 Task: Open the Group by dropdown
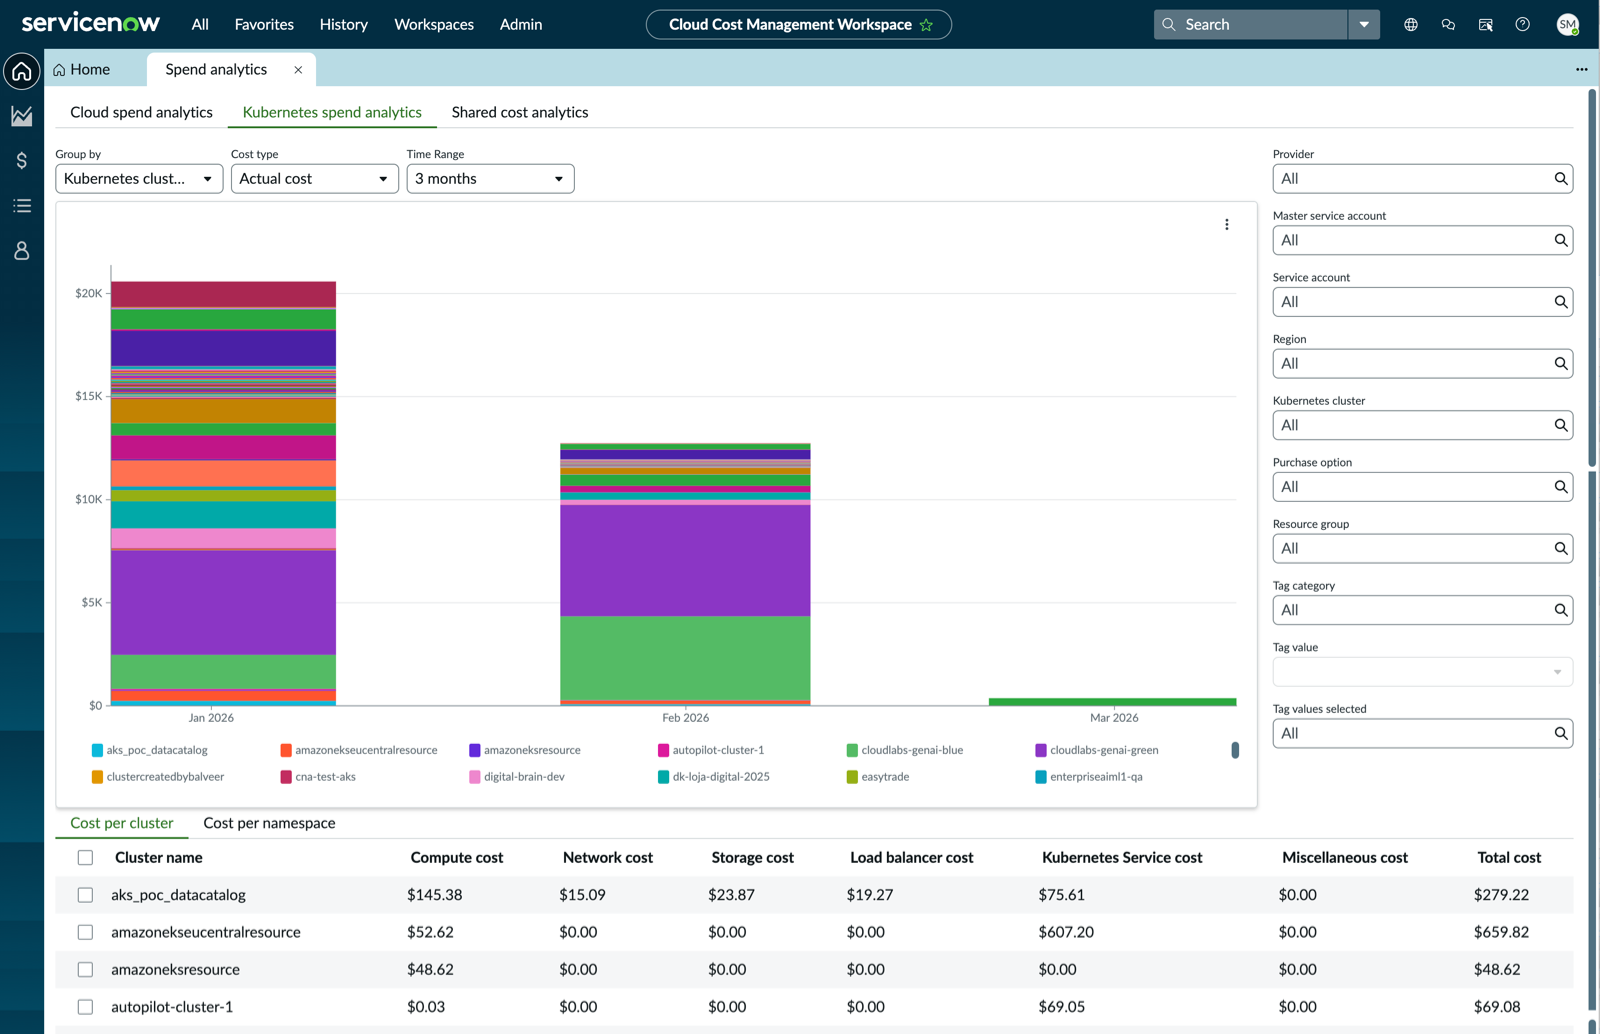[x=139, y=179]
